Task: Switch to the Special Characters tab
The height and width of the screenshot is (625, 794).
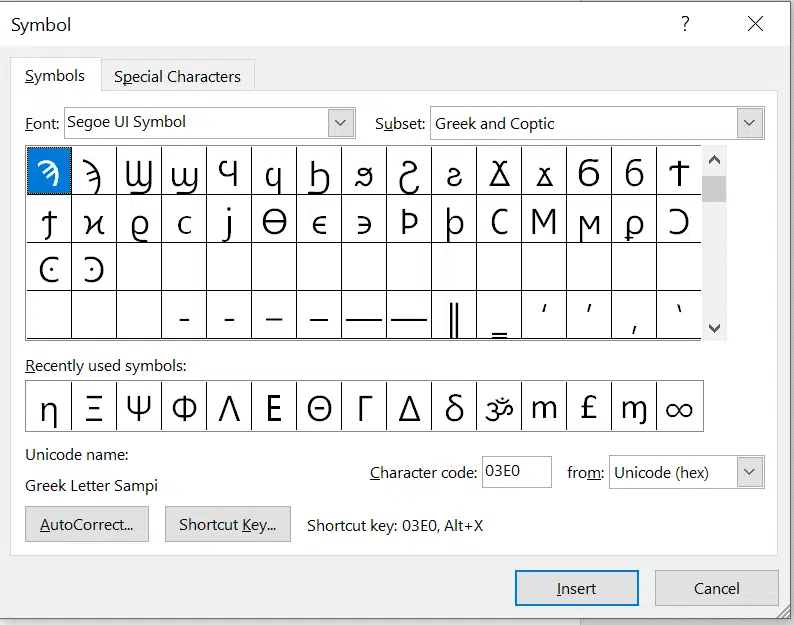Action: [177, 76]
